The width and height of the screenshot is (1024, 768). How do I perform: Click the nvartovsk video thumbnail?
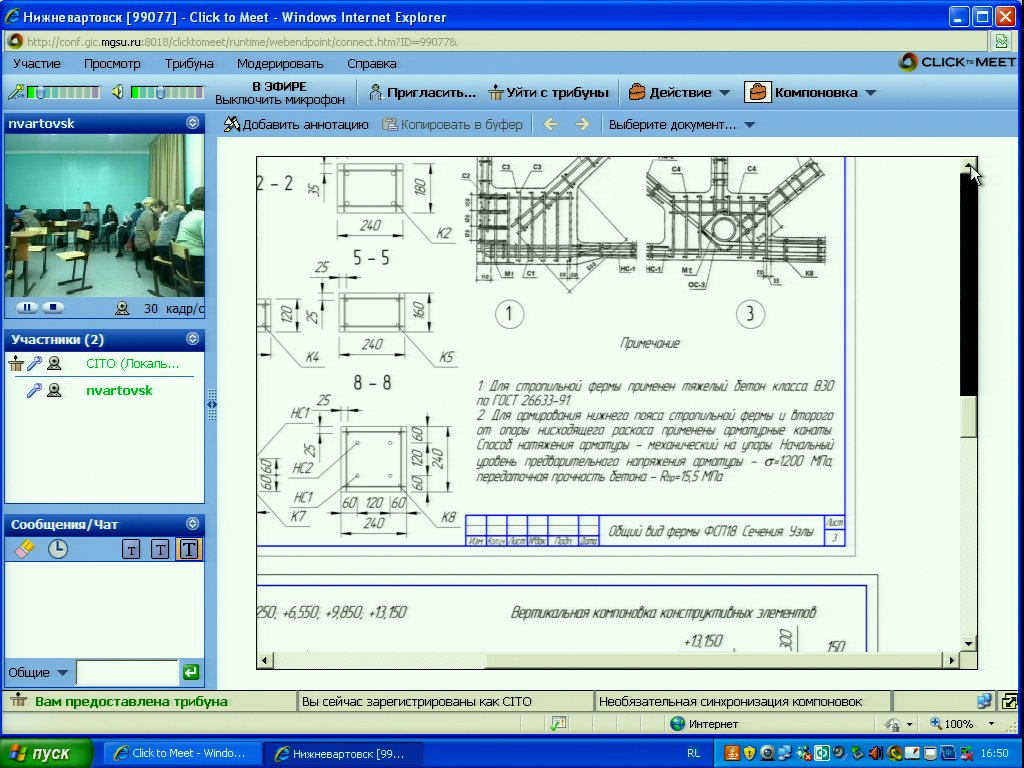104,216
